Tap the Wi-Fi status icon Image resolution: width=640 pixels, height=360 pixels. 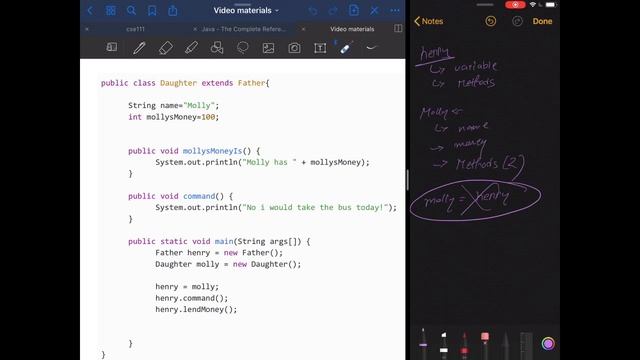coord(533,4)
